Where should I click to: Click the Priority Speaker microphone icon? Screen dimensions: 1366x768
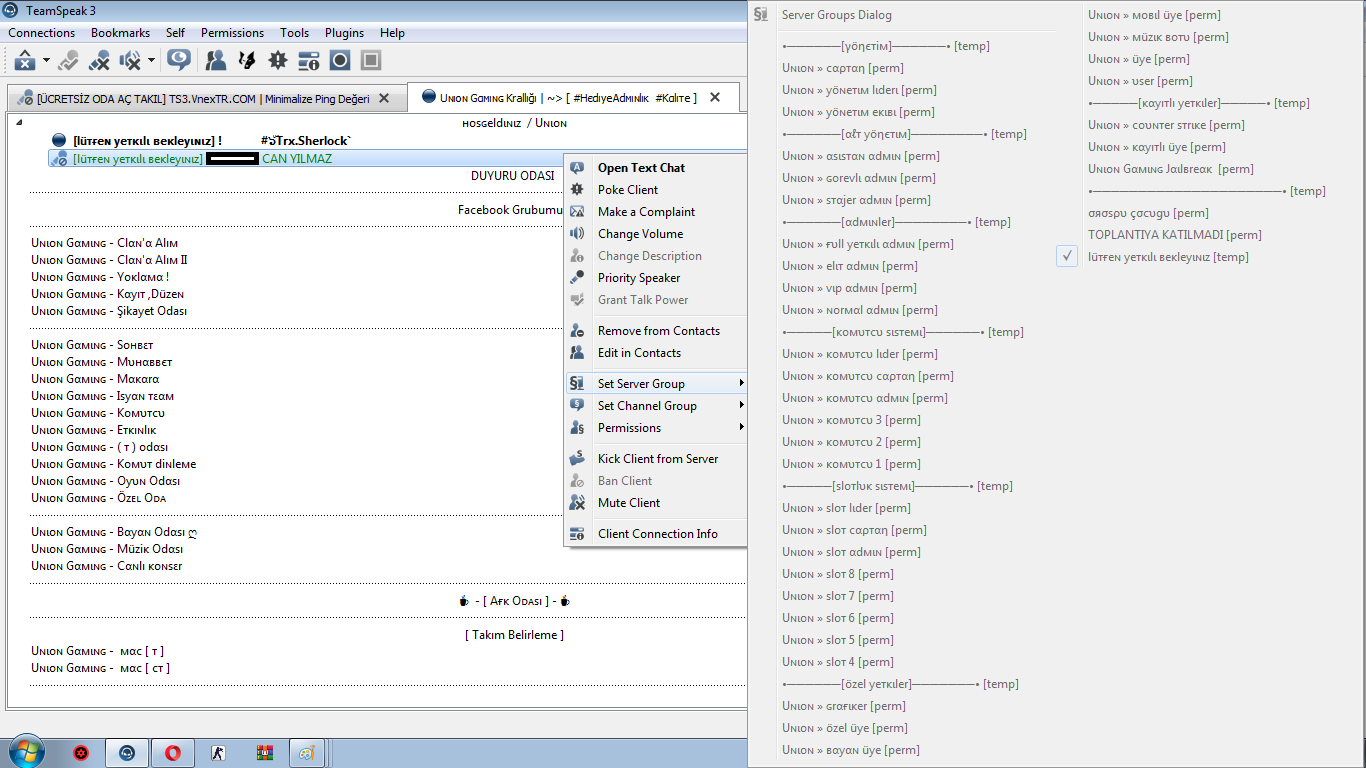(x=577, y=278)
